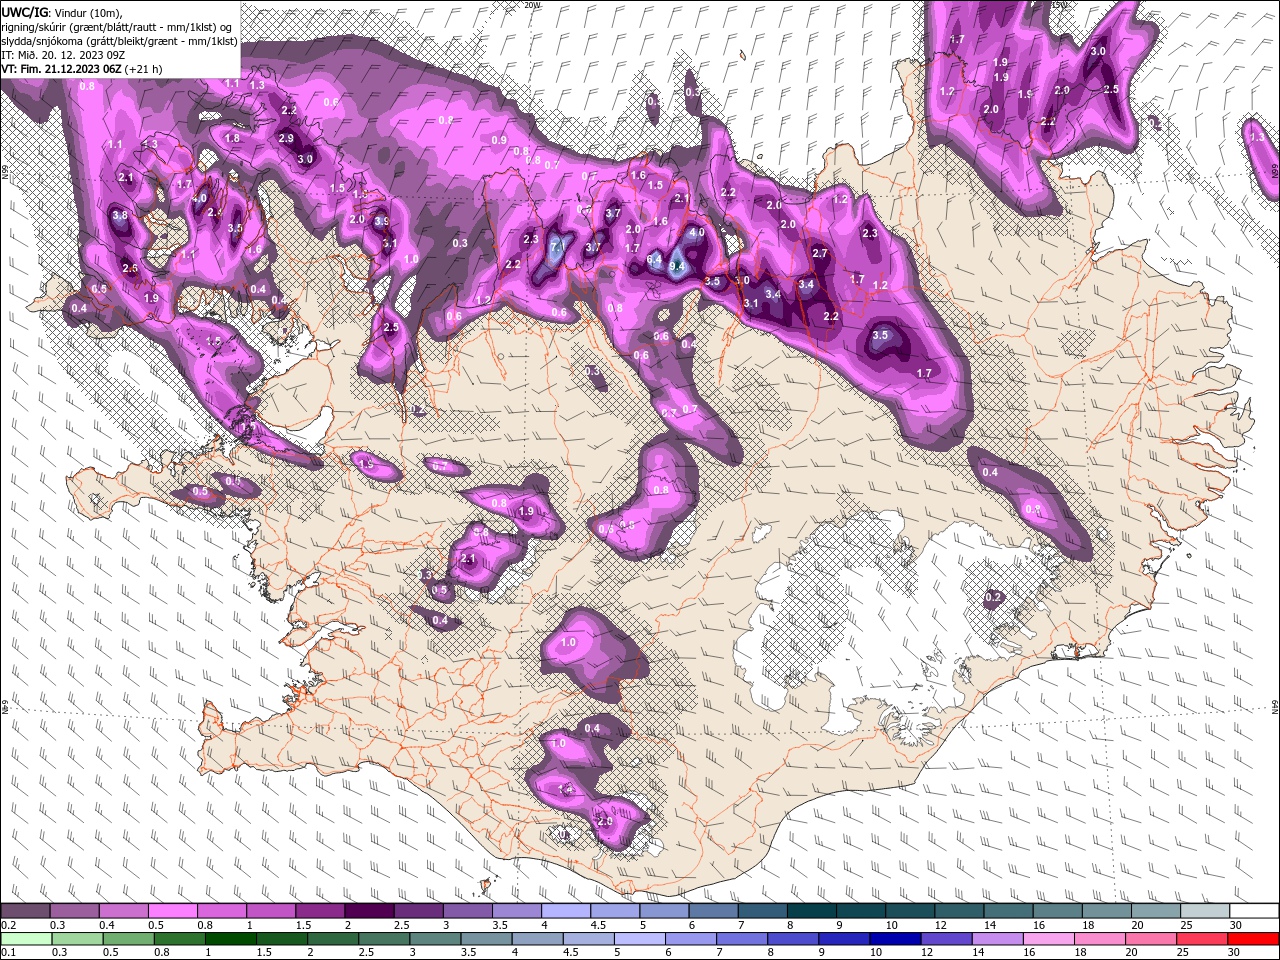This screenshot has height=960, width=1280.
Task: Click the dark mauve swatch above 0.2 in the upper legend
Action: [x=25, y=911]
